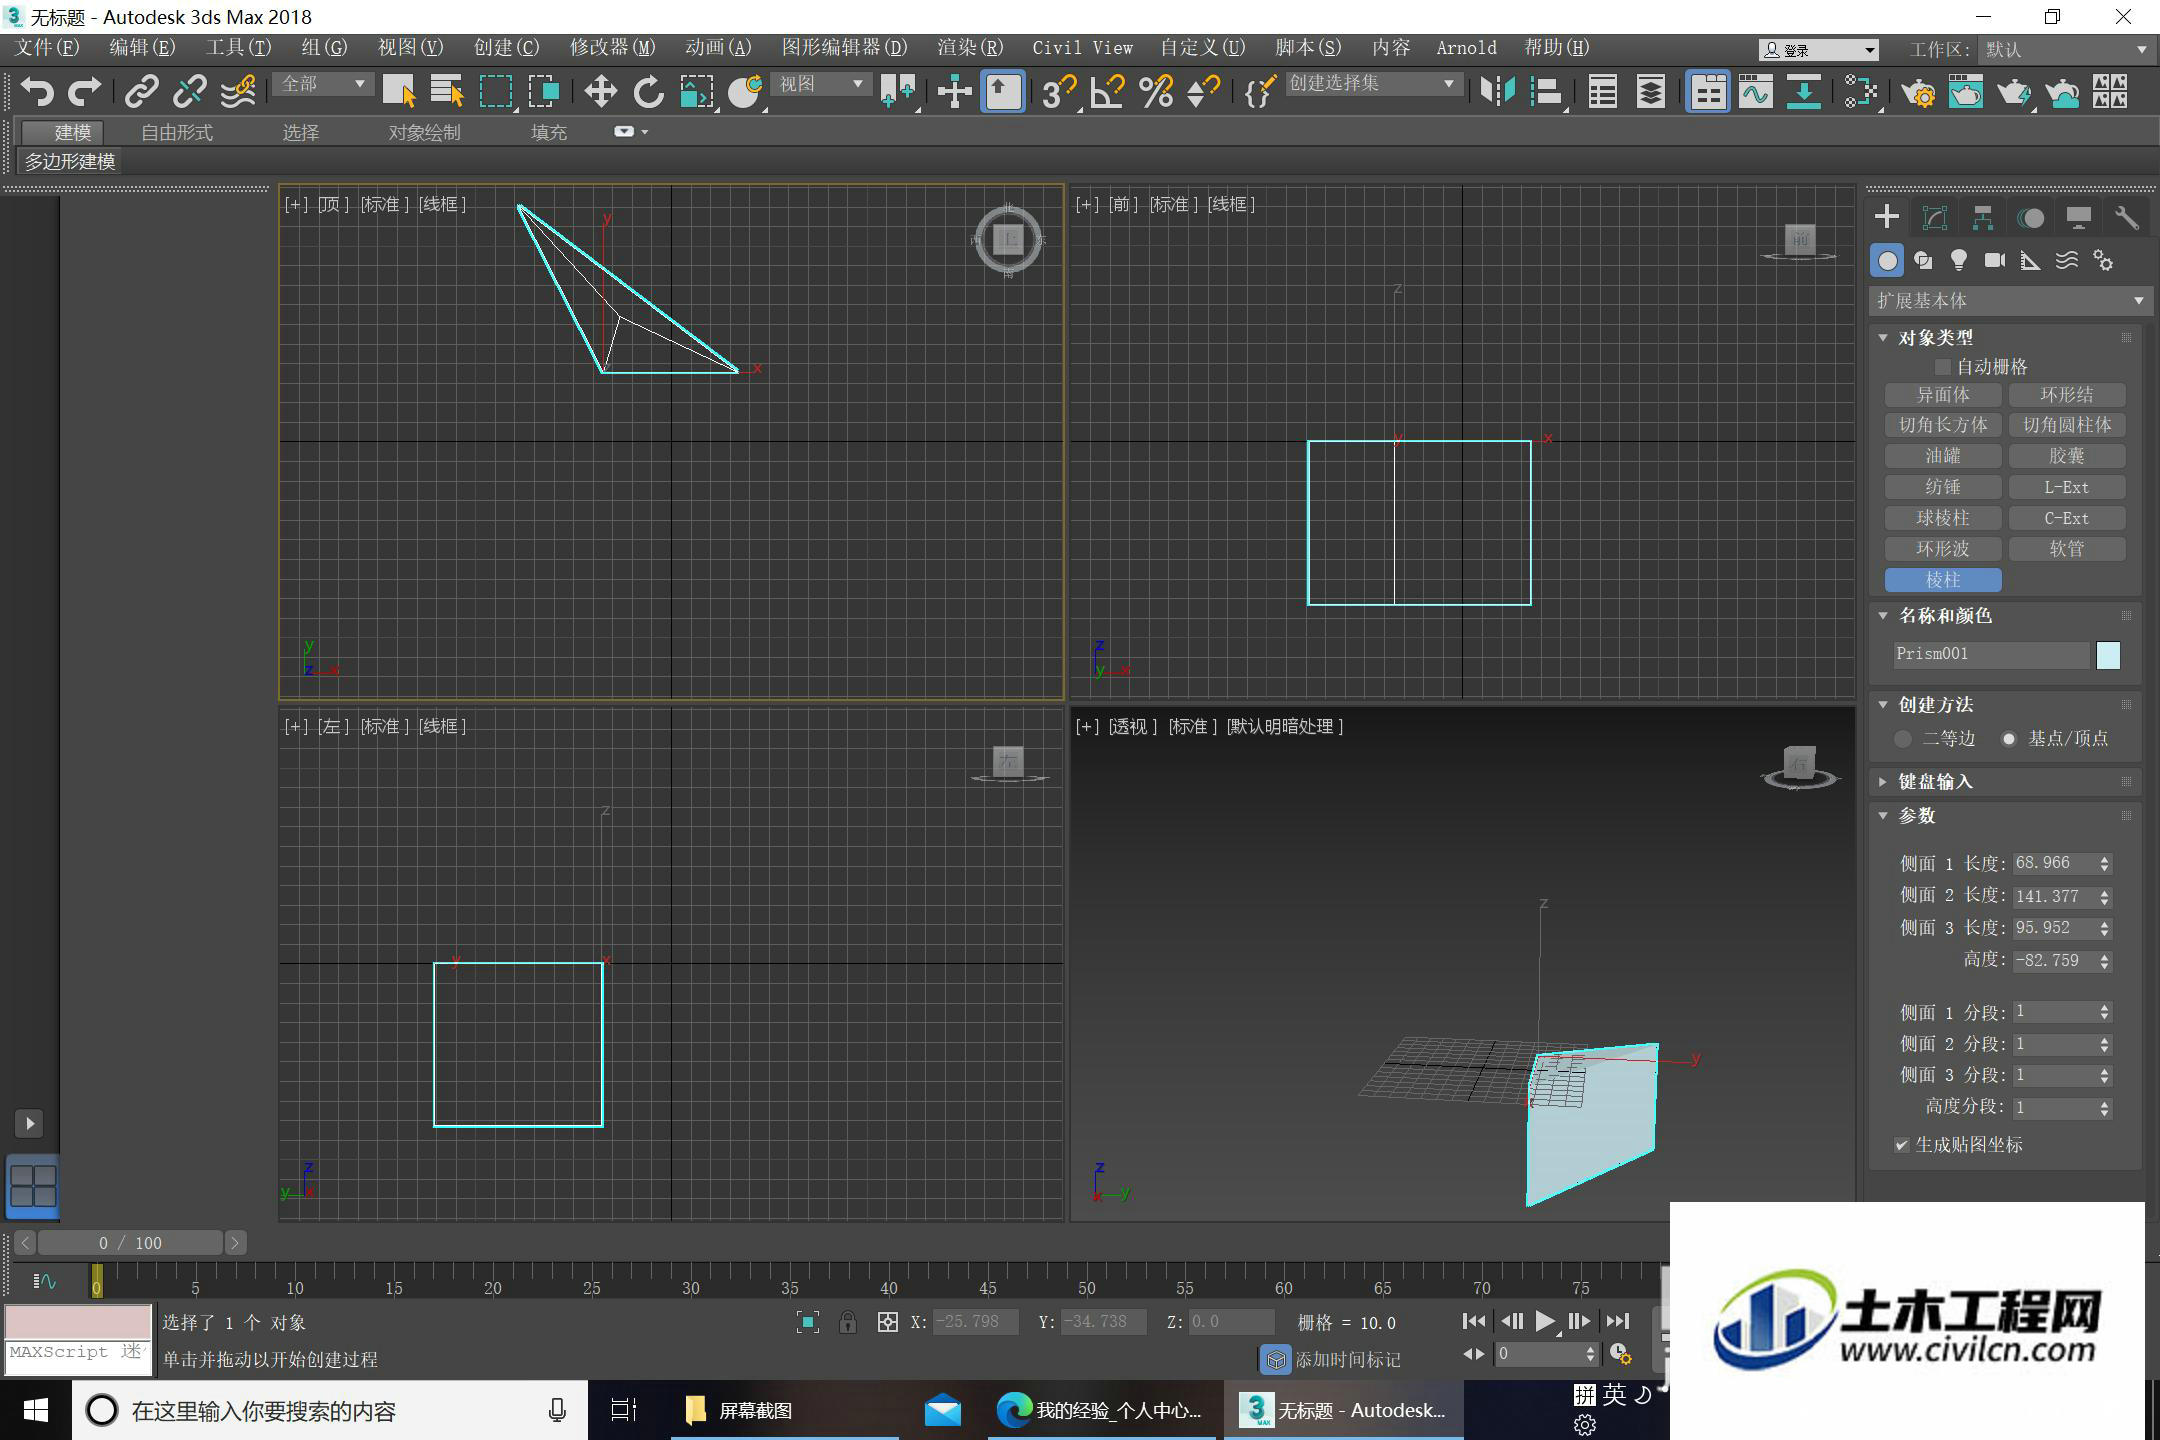Enable the 自动栅格 checkbox
The height and width of the screenshot is (1440, 2160).
(1943, 367)
